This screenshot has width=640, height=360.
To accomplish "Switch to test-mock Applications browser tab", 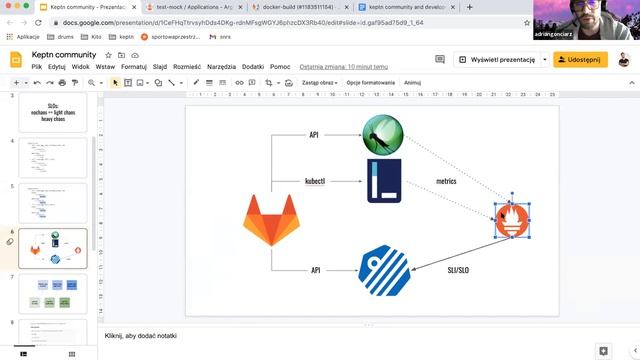I will (x=195, y=7).
